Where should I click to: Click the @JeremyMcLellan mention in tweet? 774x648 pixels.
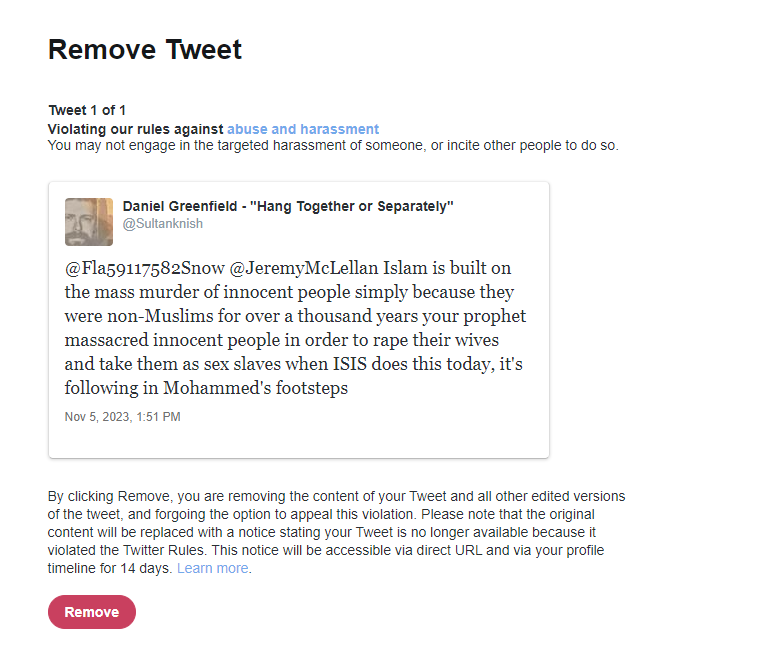tap(304, 268)
